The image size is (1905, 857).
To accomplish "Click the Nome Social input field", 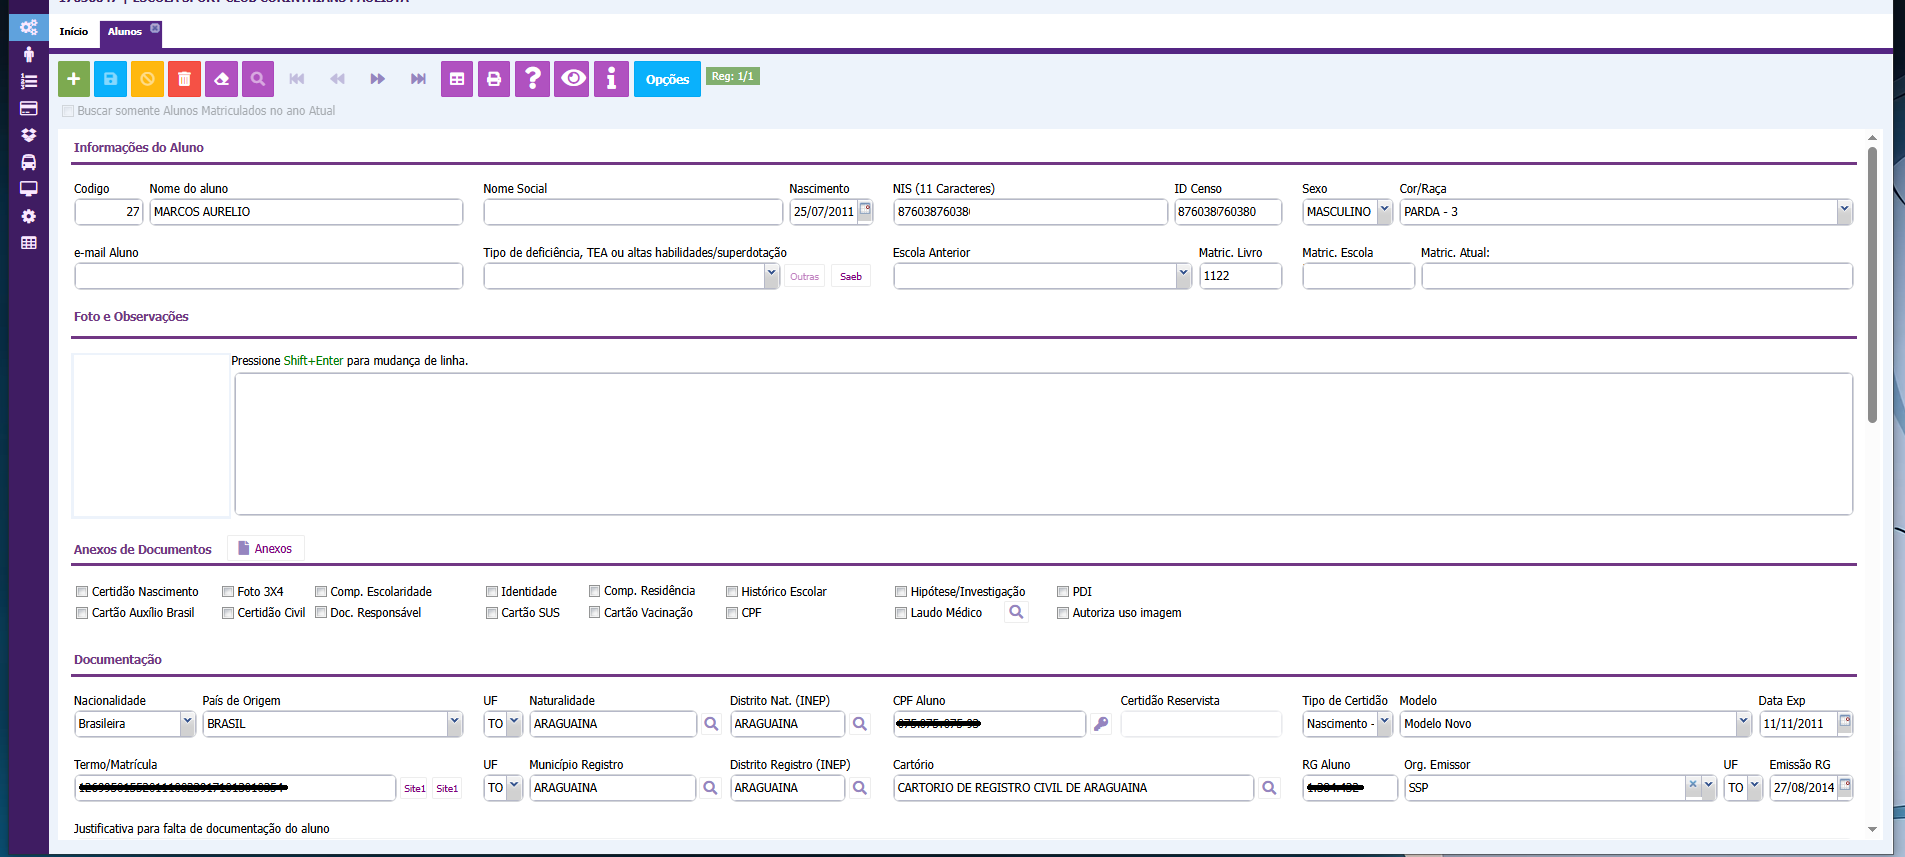I will (632, 212).
